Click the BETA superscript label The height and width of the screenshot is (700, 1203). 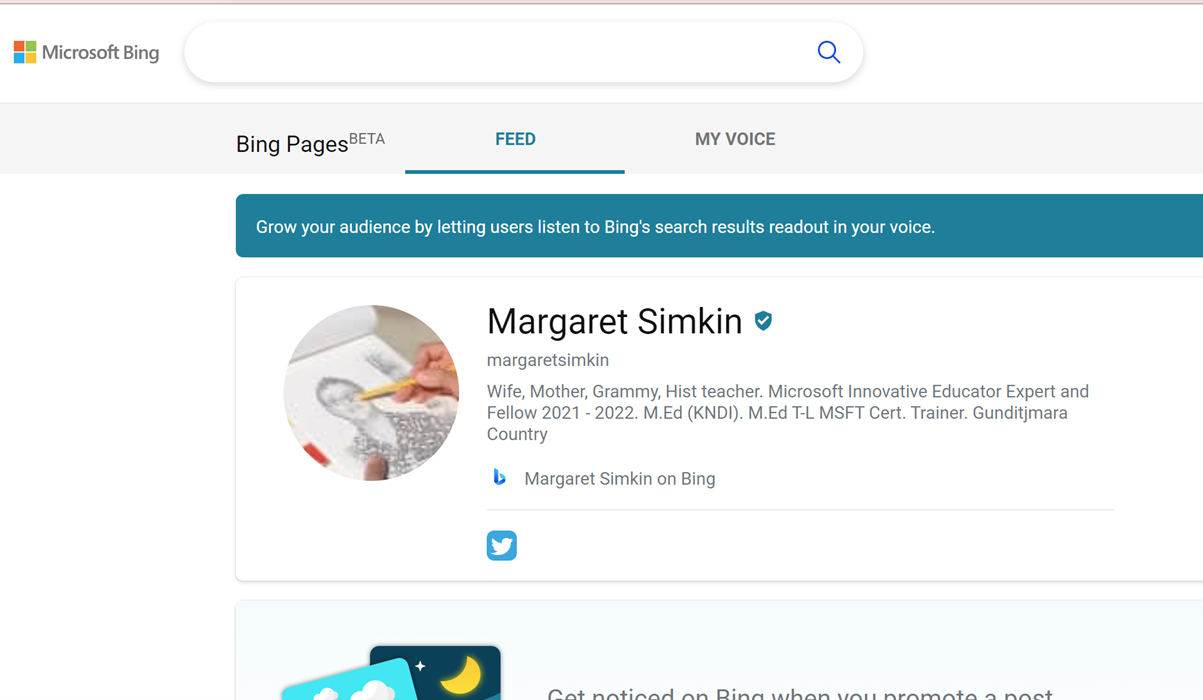[x=367, y=139]
